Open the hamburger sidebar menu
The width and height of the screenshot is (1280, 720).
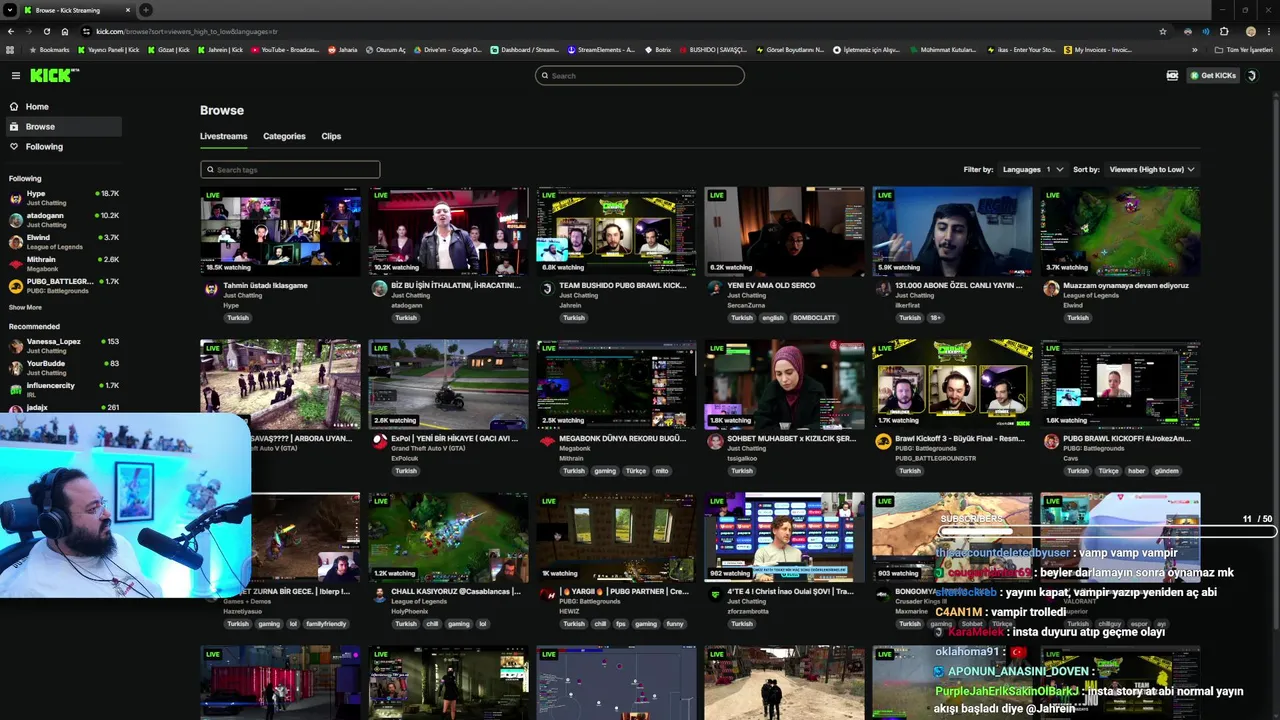16,76
